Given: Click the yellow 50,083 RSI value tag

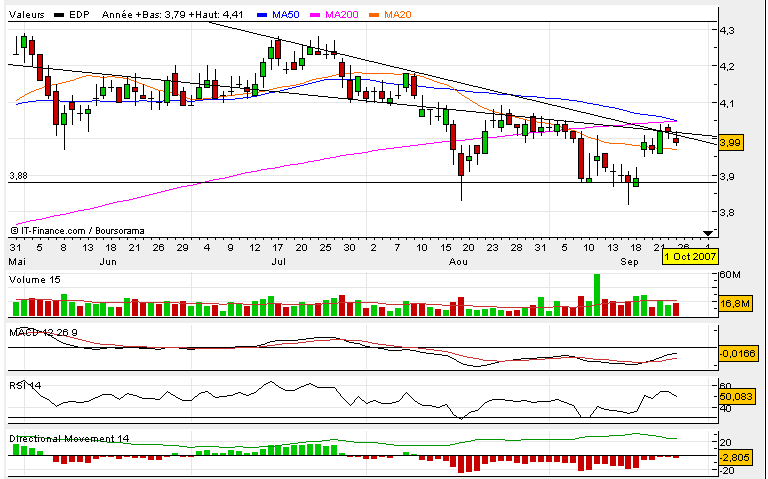Looking at the screenshot, I should (x=736, y=396).
